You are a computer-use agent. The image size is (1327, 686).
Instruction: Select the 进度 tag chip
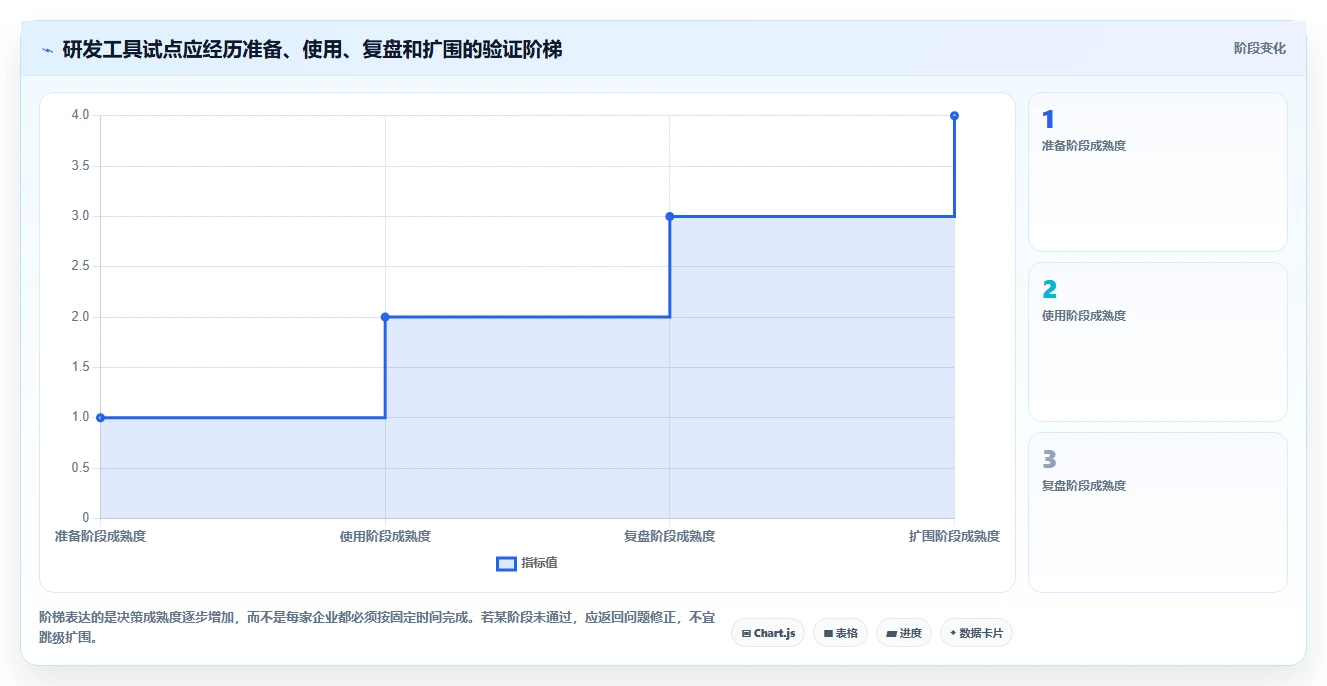(x=903, y=633)
